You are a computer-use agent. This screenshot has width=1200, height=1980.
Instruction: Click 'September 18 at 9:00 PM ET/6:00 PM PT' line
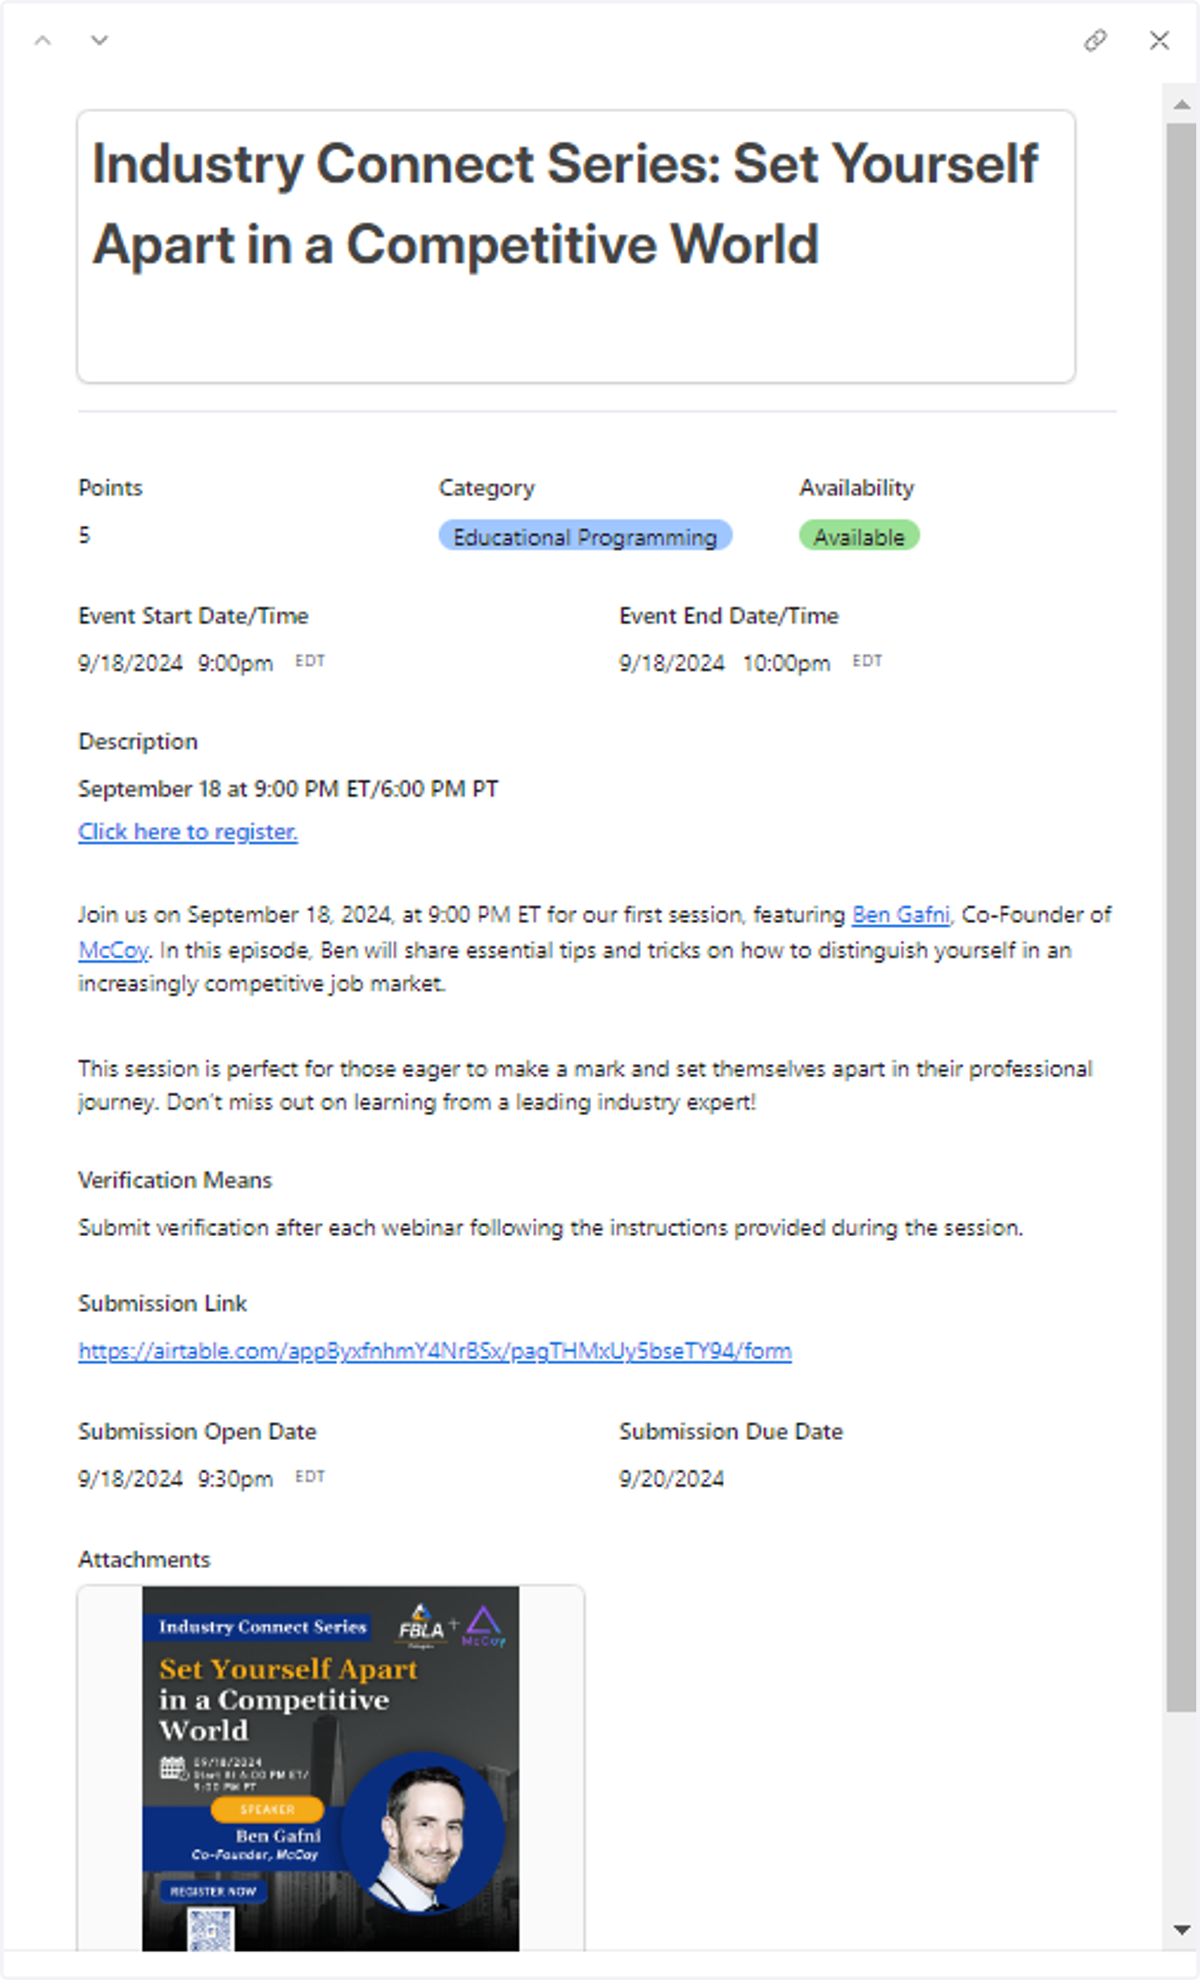click(288, 789)
